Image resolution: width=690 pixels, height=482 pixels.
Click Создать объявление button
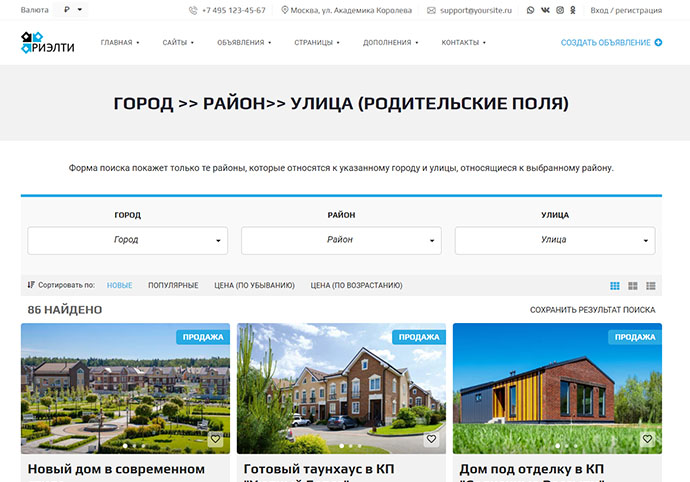tap(611, 43)
